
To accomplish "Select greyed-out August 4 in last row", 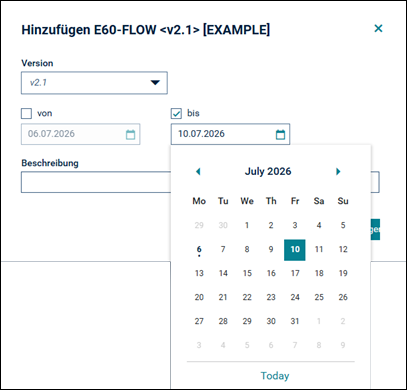I will [223, 345].
